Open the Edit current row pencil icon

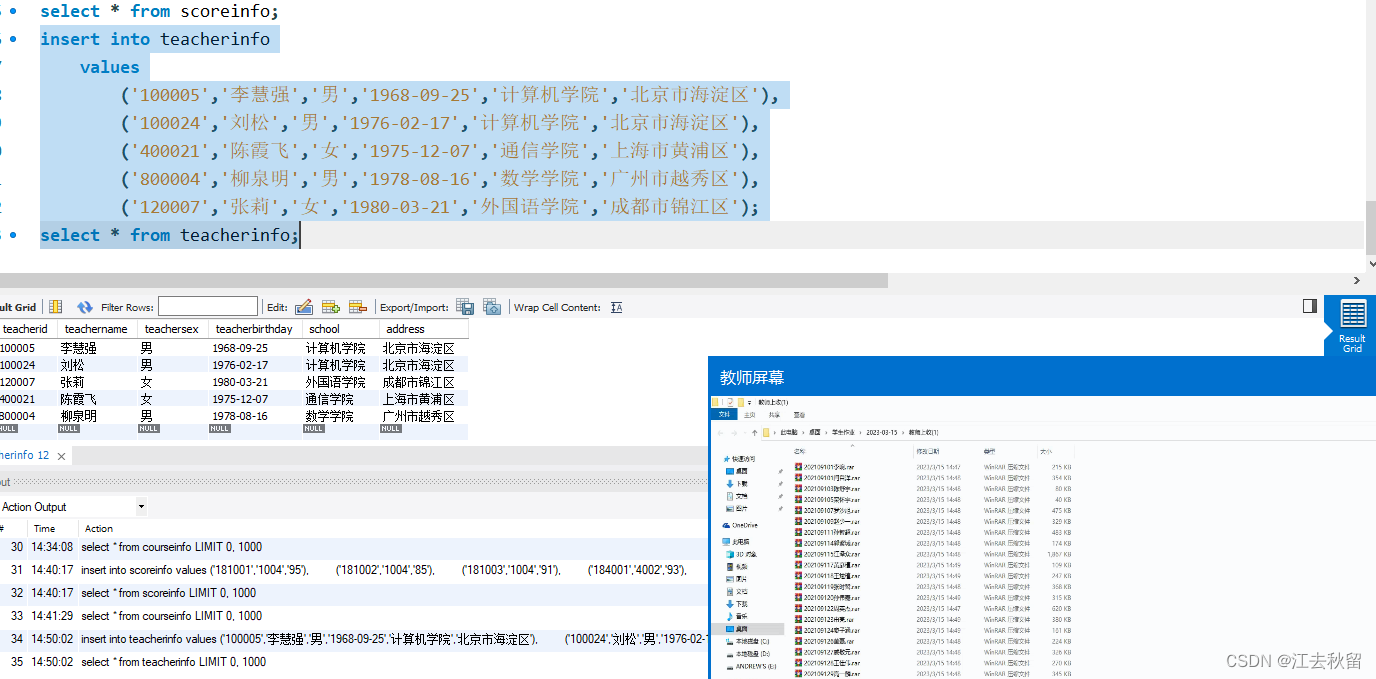(x=303, y=307)
